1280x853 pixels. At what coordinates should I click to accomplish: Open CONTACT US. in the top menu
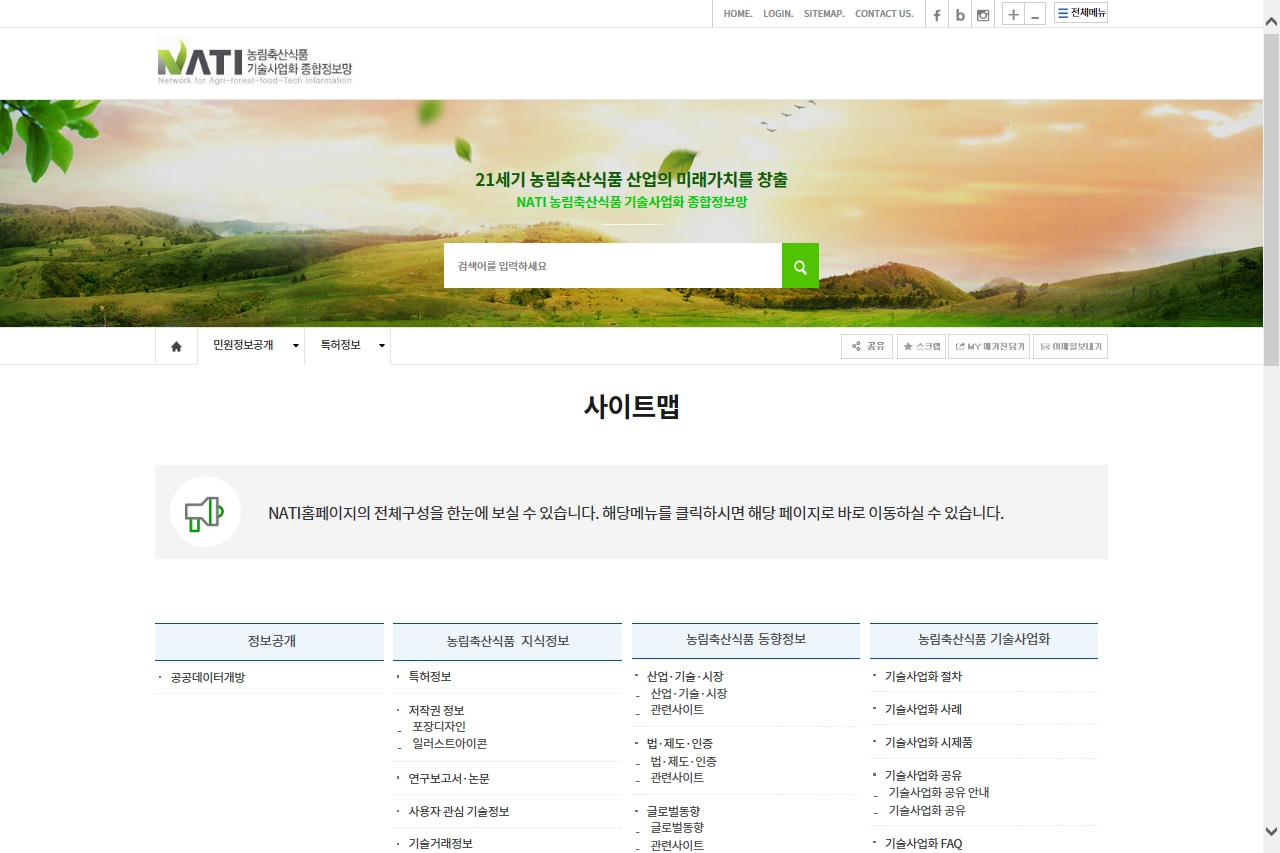(x=884, y=14)
